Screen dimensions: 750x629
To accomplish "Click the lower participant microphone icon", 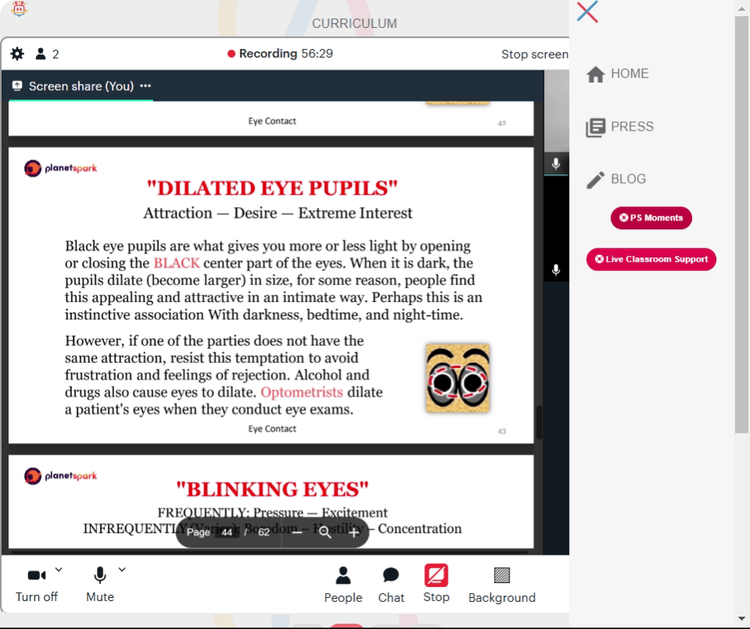I will [556, 270].
